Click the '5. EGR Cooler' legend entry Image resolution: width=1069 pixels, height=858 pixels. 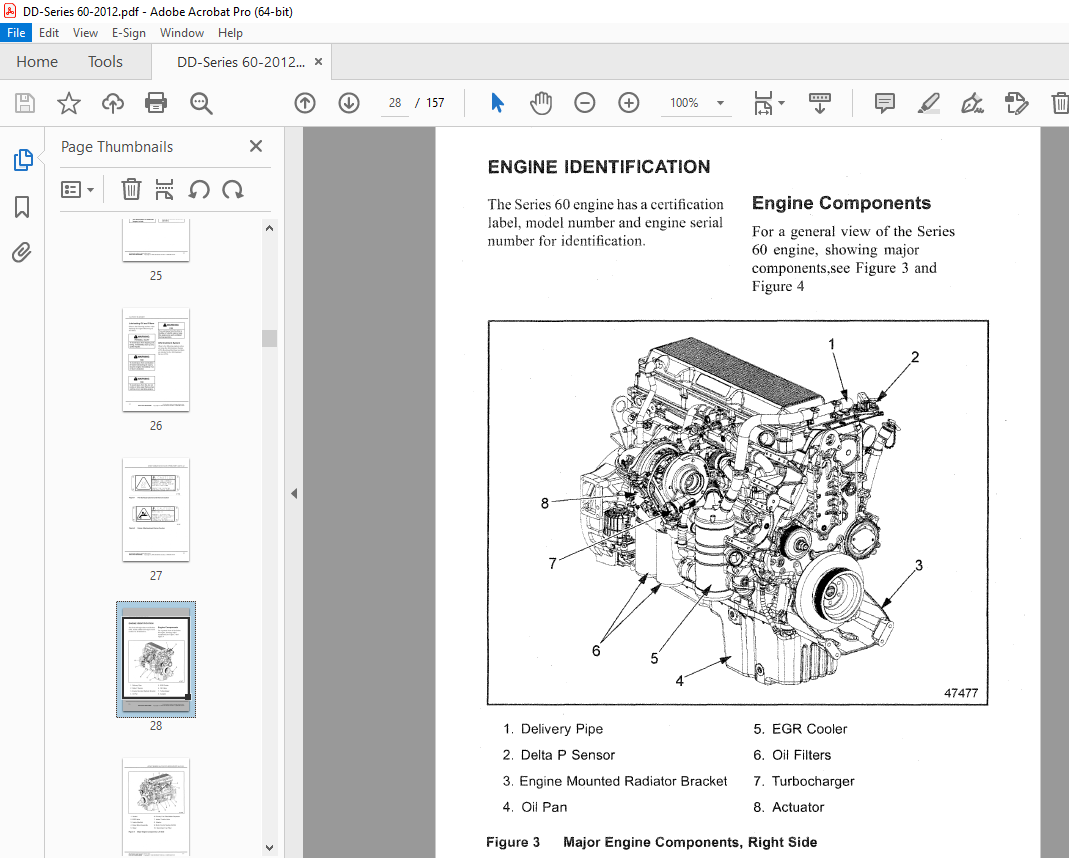(x=800, y=729)
